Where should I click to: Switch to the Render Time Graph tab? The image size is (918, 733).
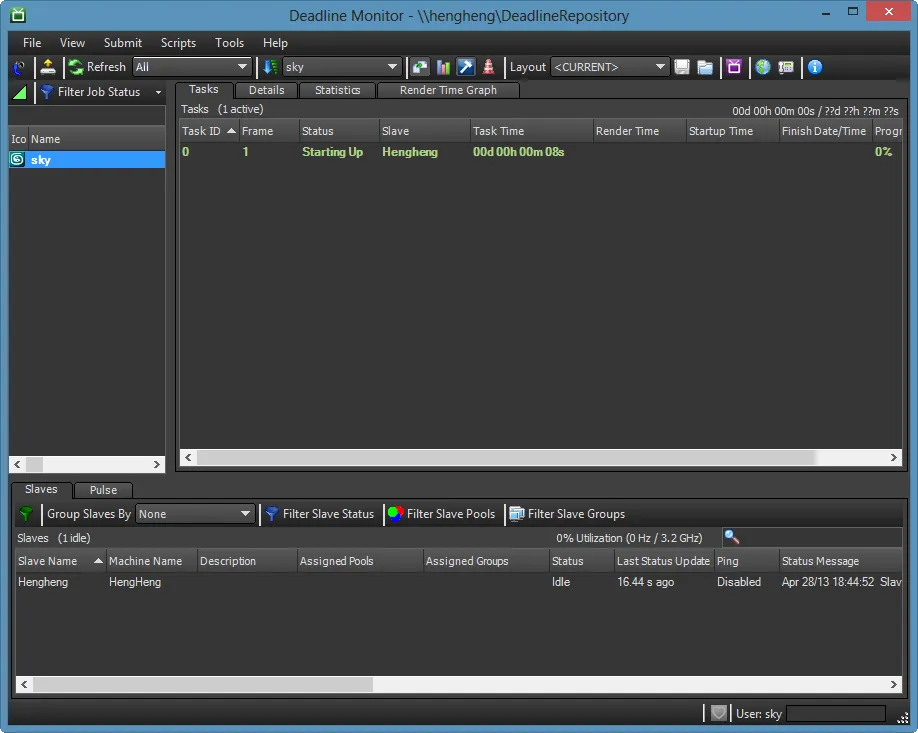[x=447, y=90]
